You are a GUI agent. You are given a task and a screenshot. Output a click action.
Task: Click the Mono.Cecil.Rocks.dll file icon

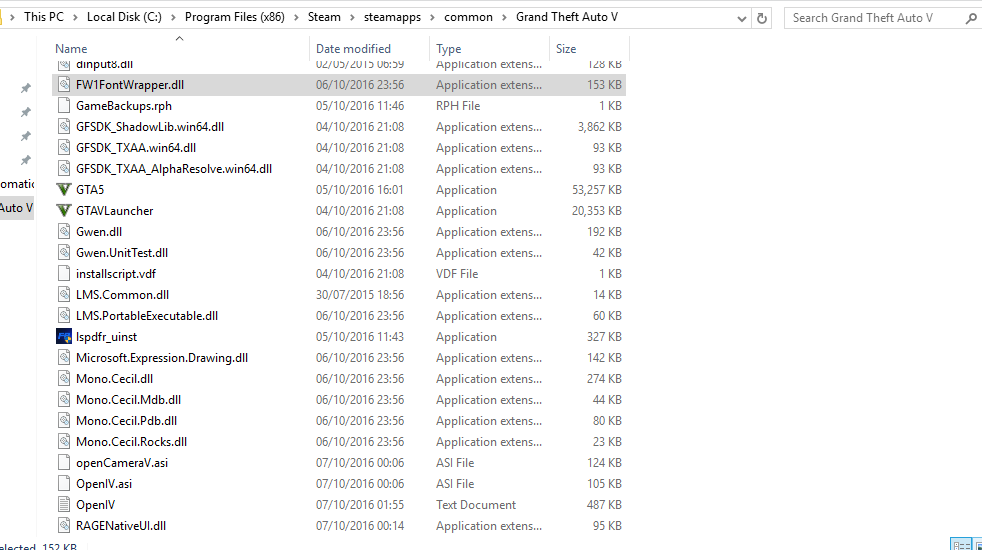(x=64, y=442)
